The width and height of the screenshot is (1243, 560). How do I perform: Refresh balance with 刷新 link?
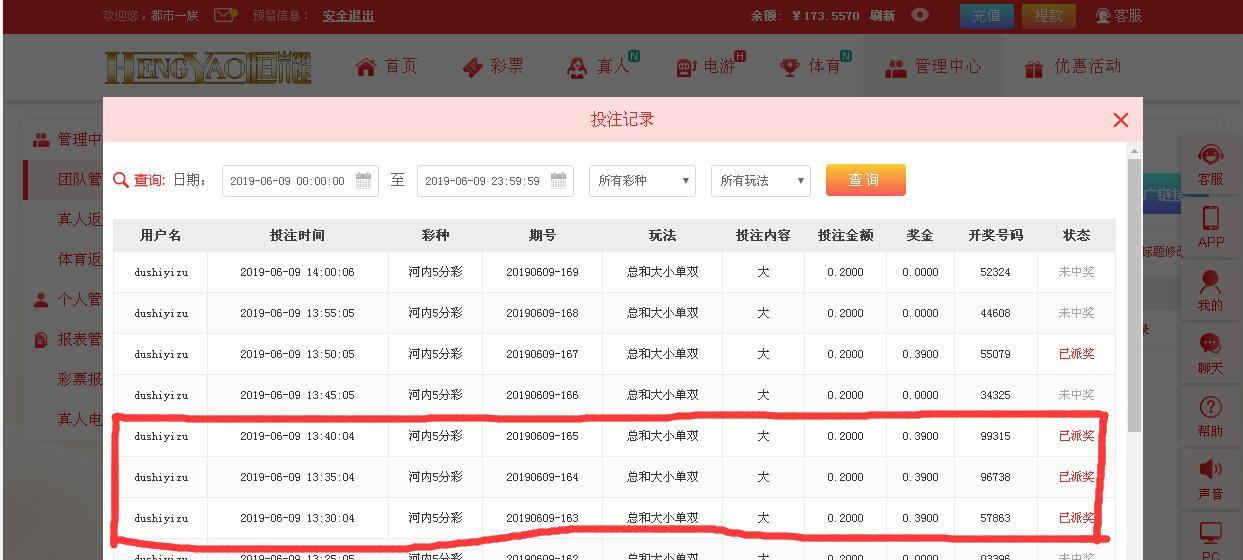point(882,16)
